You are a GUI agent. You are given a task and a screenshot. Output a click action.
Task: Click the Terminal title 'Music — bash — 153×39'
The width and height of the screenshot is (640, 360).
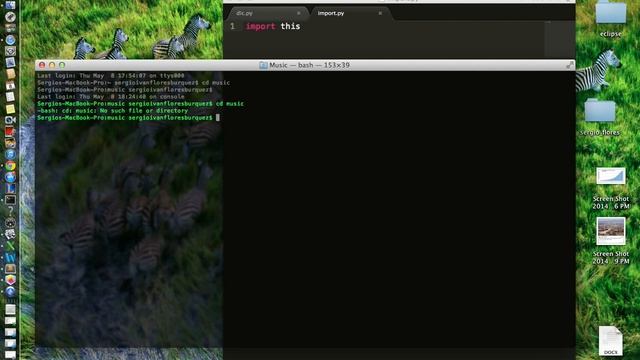coord(309,65)
